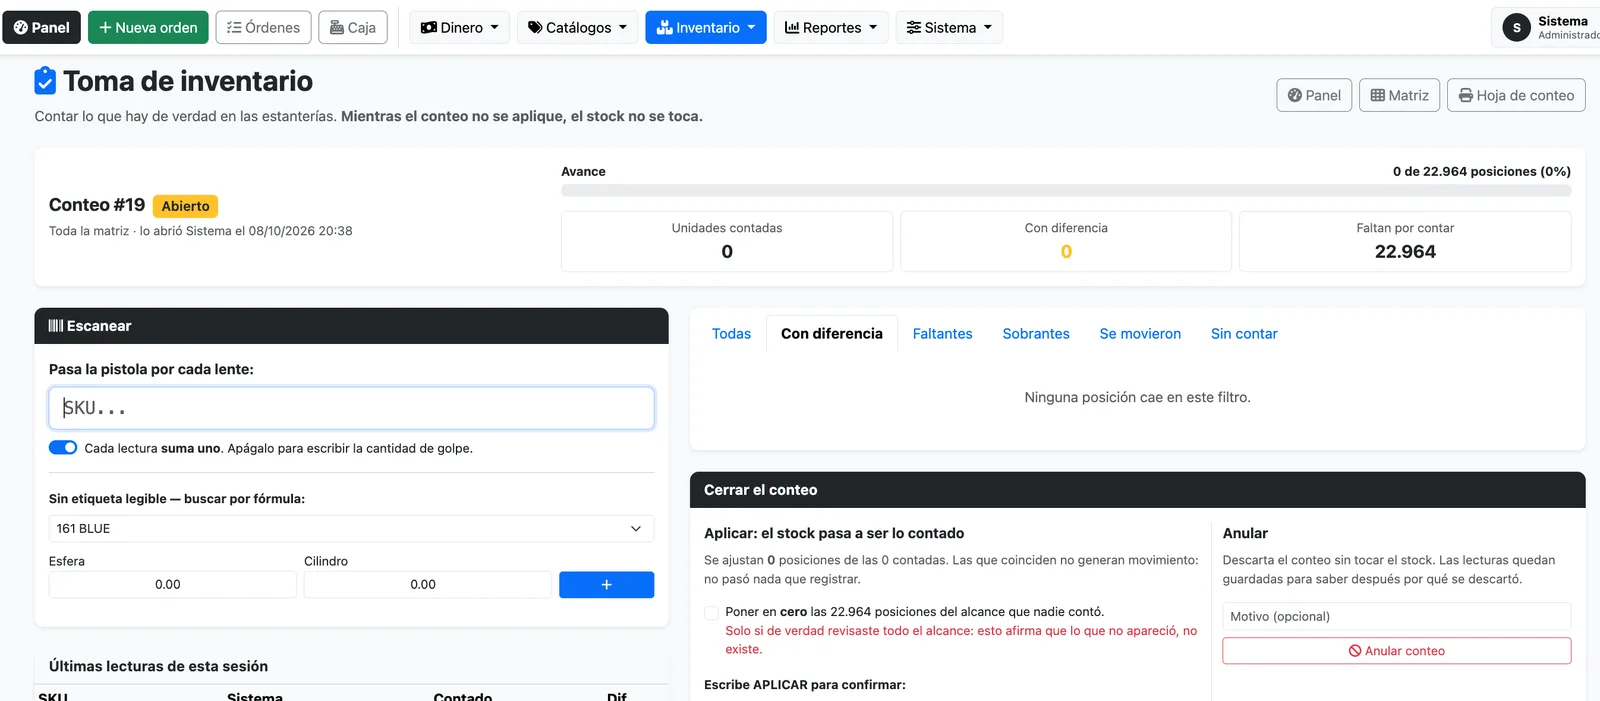The width and height of the screenshot is (1600, 701).
Task: Open the Órdenes list
Action: tap(264, 27)
